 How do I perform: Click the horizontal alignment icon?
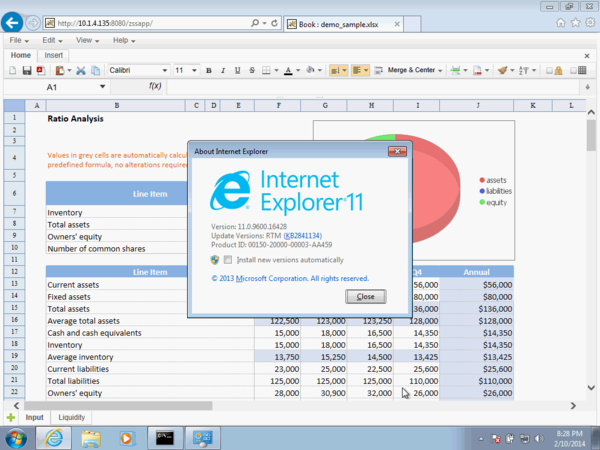(357, 70)
